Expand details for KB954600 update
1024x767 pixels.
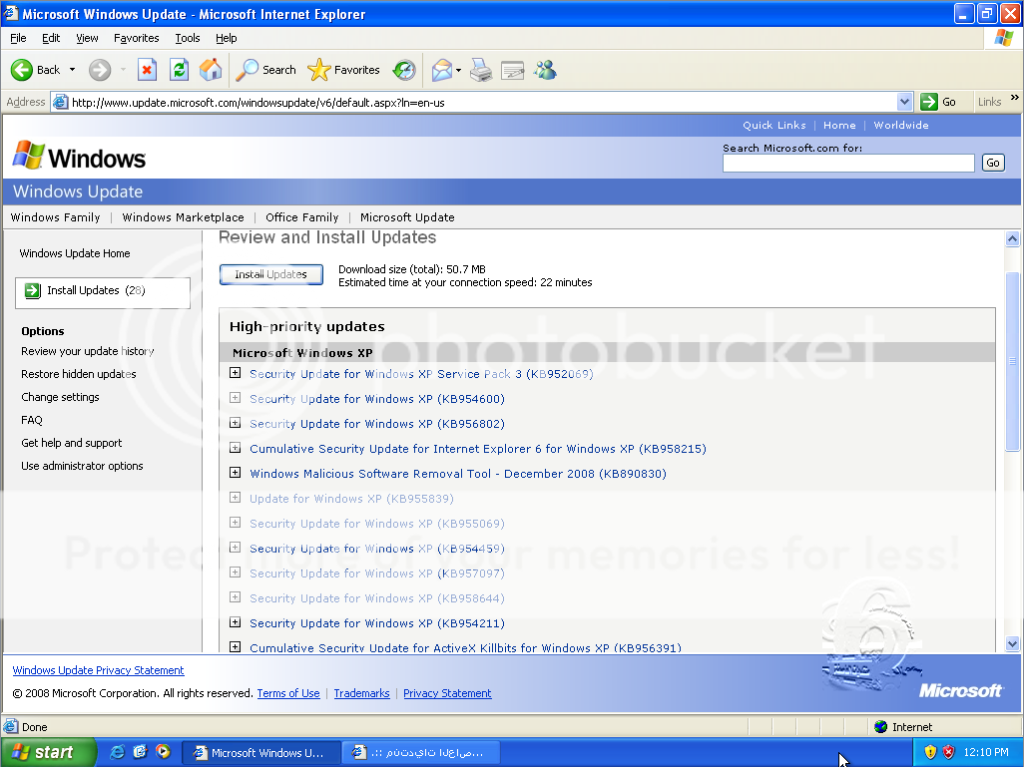(x=235, y=398)
